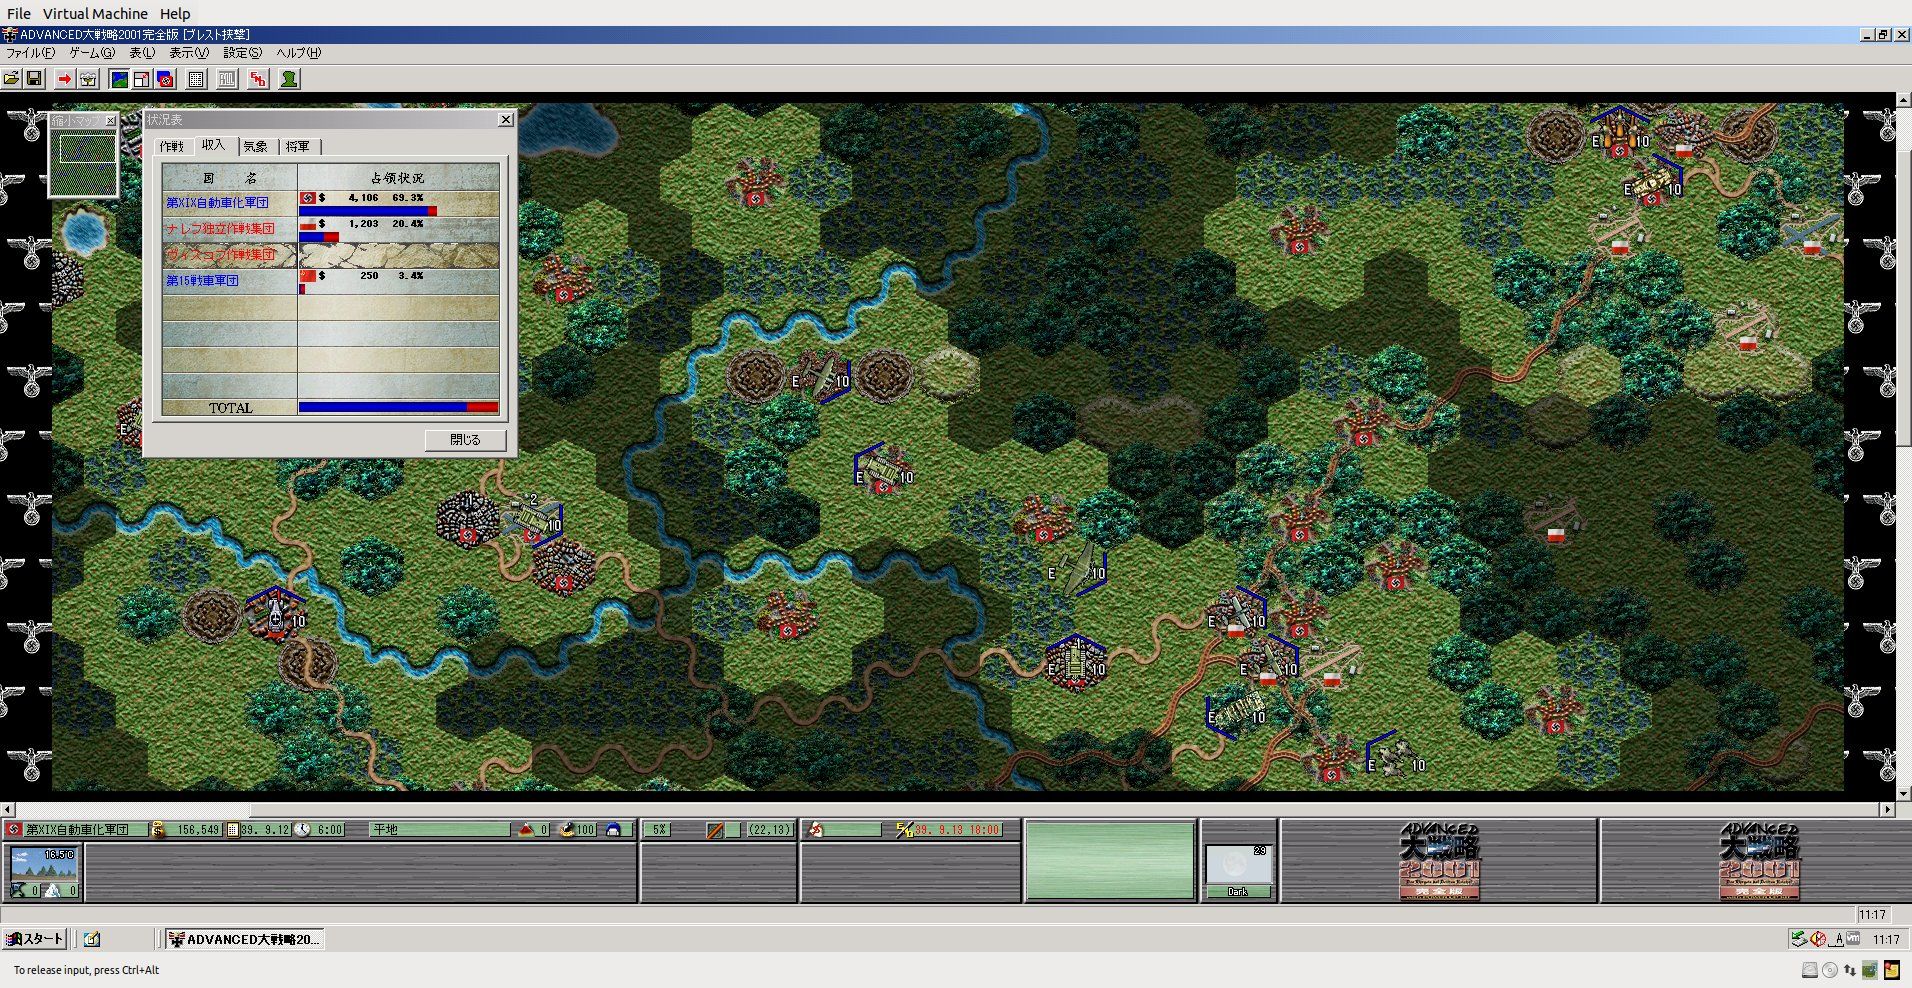Click the red 39. 9.13 18:00 deadline text
The height and width of the screenshot is (988, 1912).
click(957, 830)
